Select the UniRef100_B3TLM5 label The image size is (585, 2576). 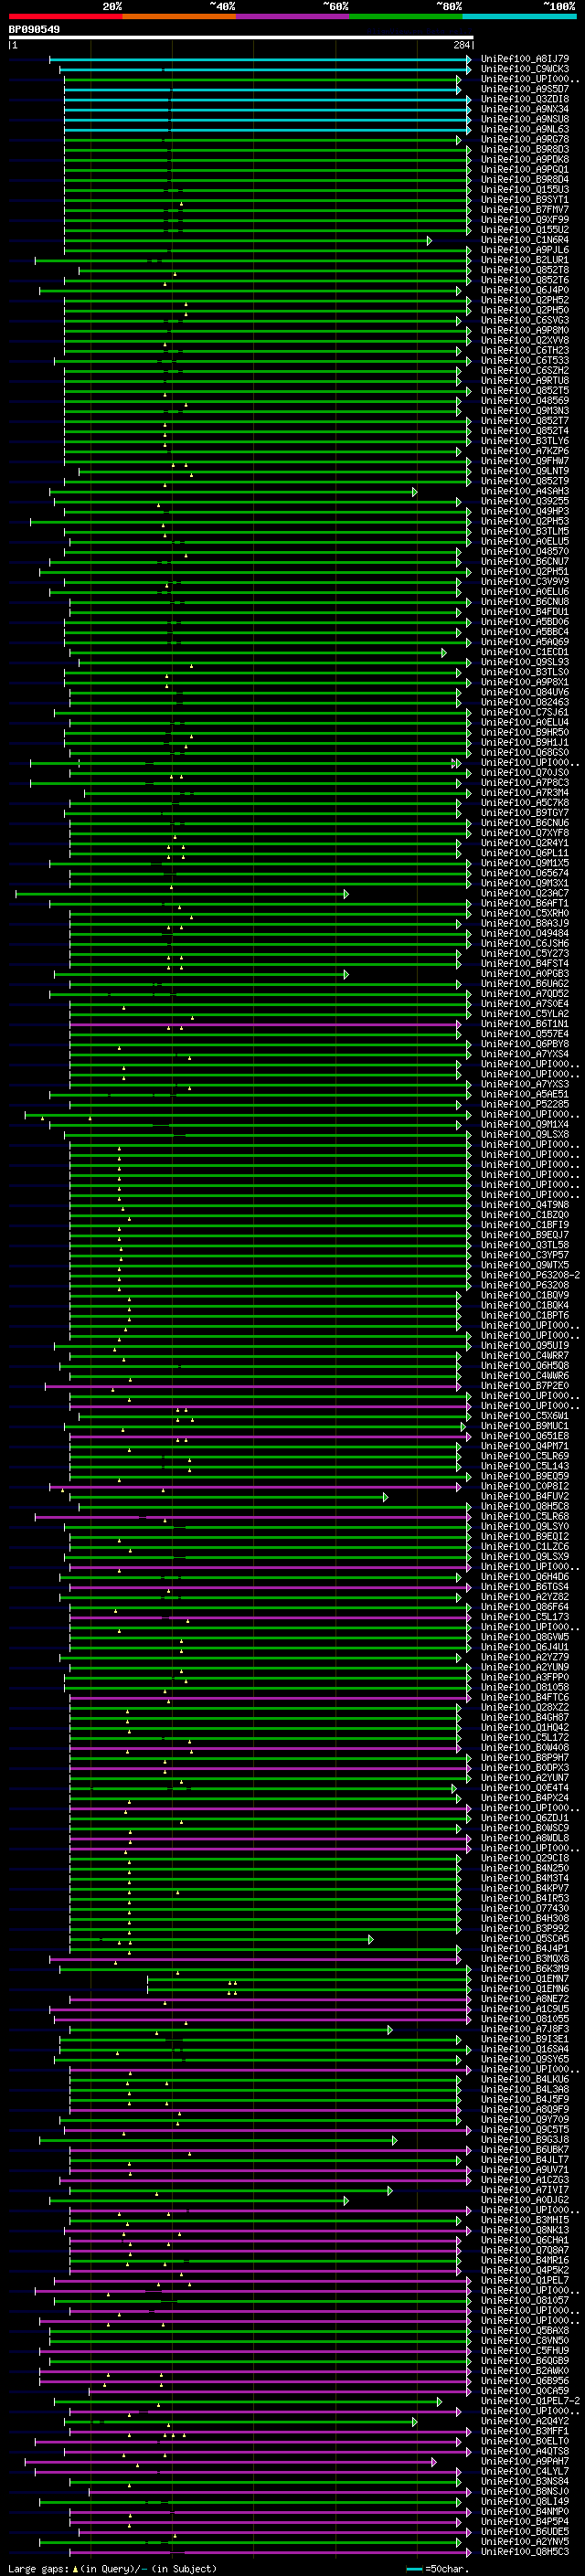click(525, 531)
